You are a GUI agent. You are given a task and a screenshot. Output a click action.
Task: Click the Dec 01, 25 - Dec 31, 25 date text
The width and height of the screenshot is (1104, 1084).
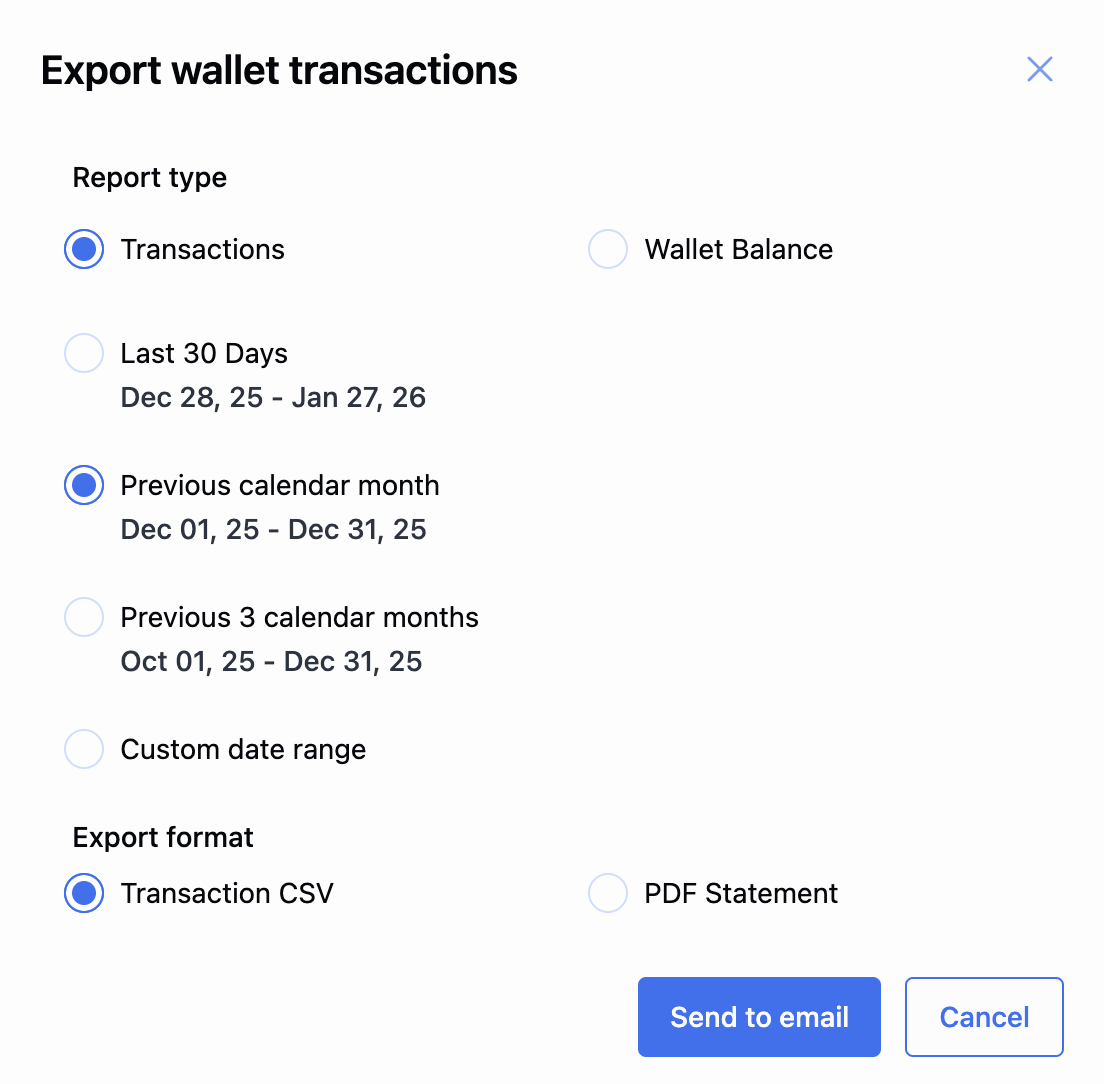point(273,529)
